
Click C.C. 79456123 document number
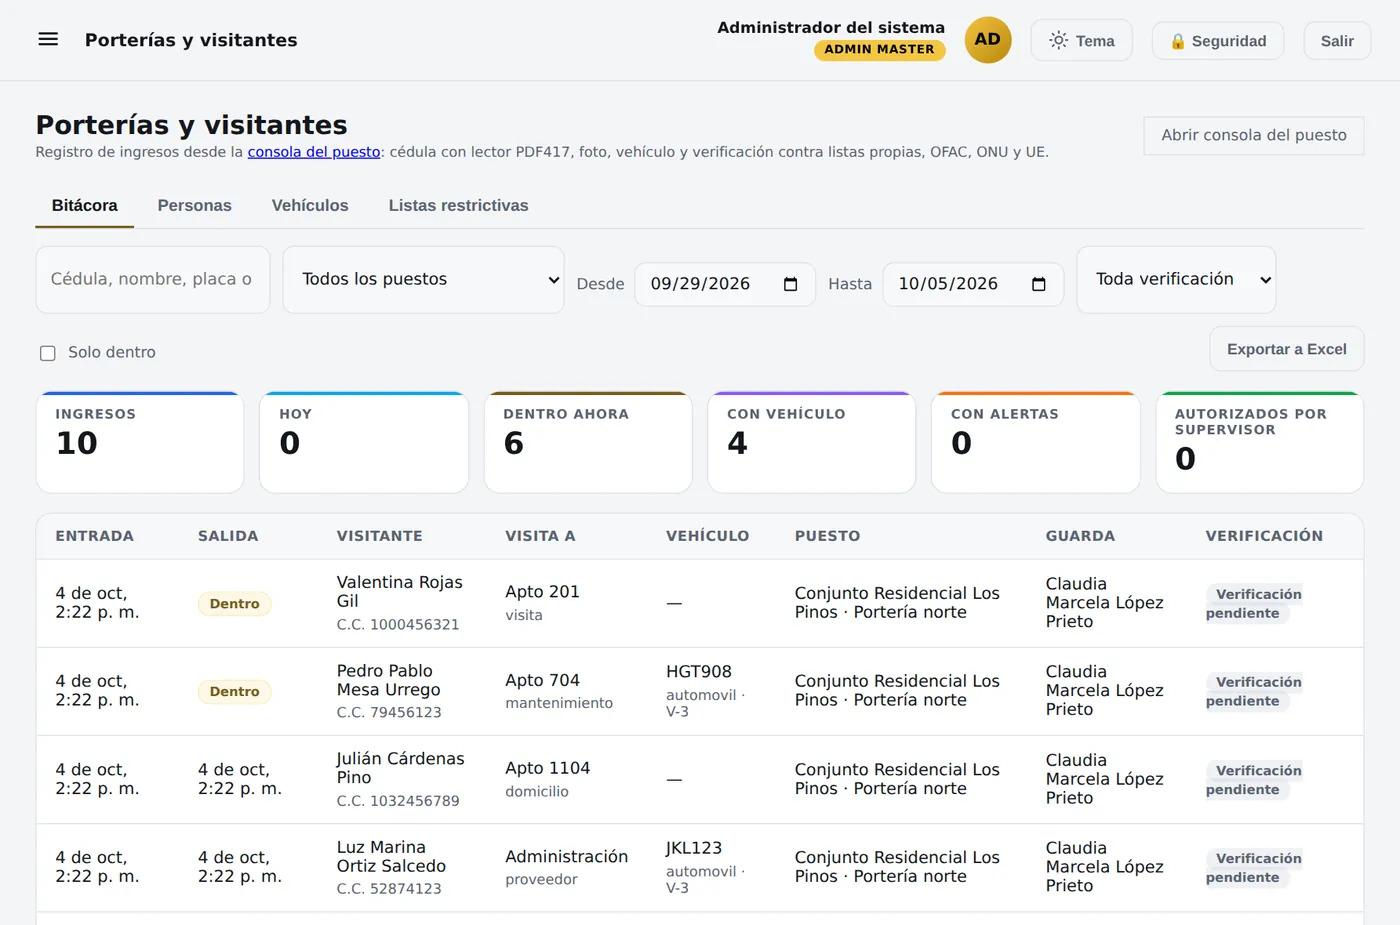click(x=389, y=713)
